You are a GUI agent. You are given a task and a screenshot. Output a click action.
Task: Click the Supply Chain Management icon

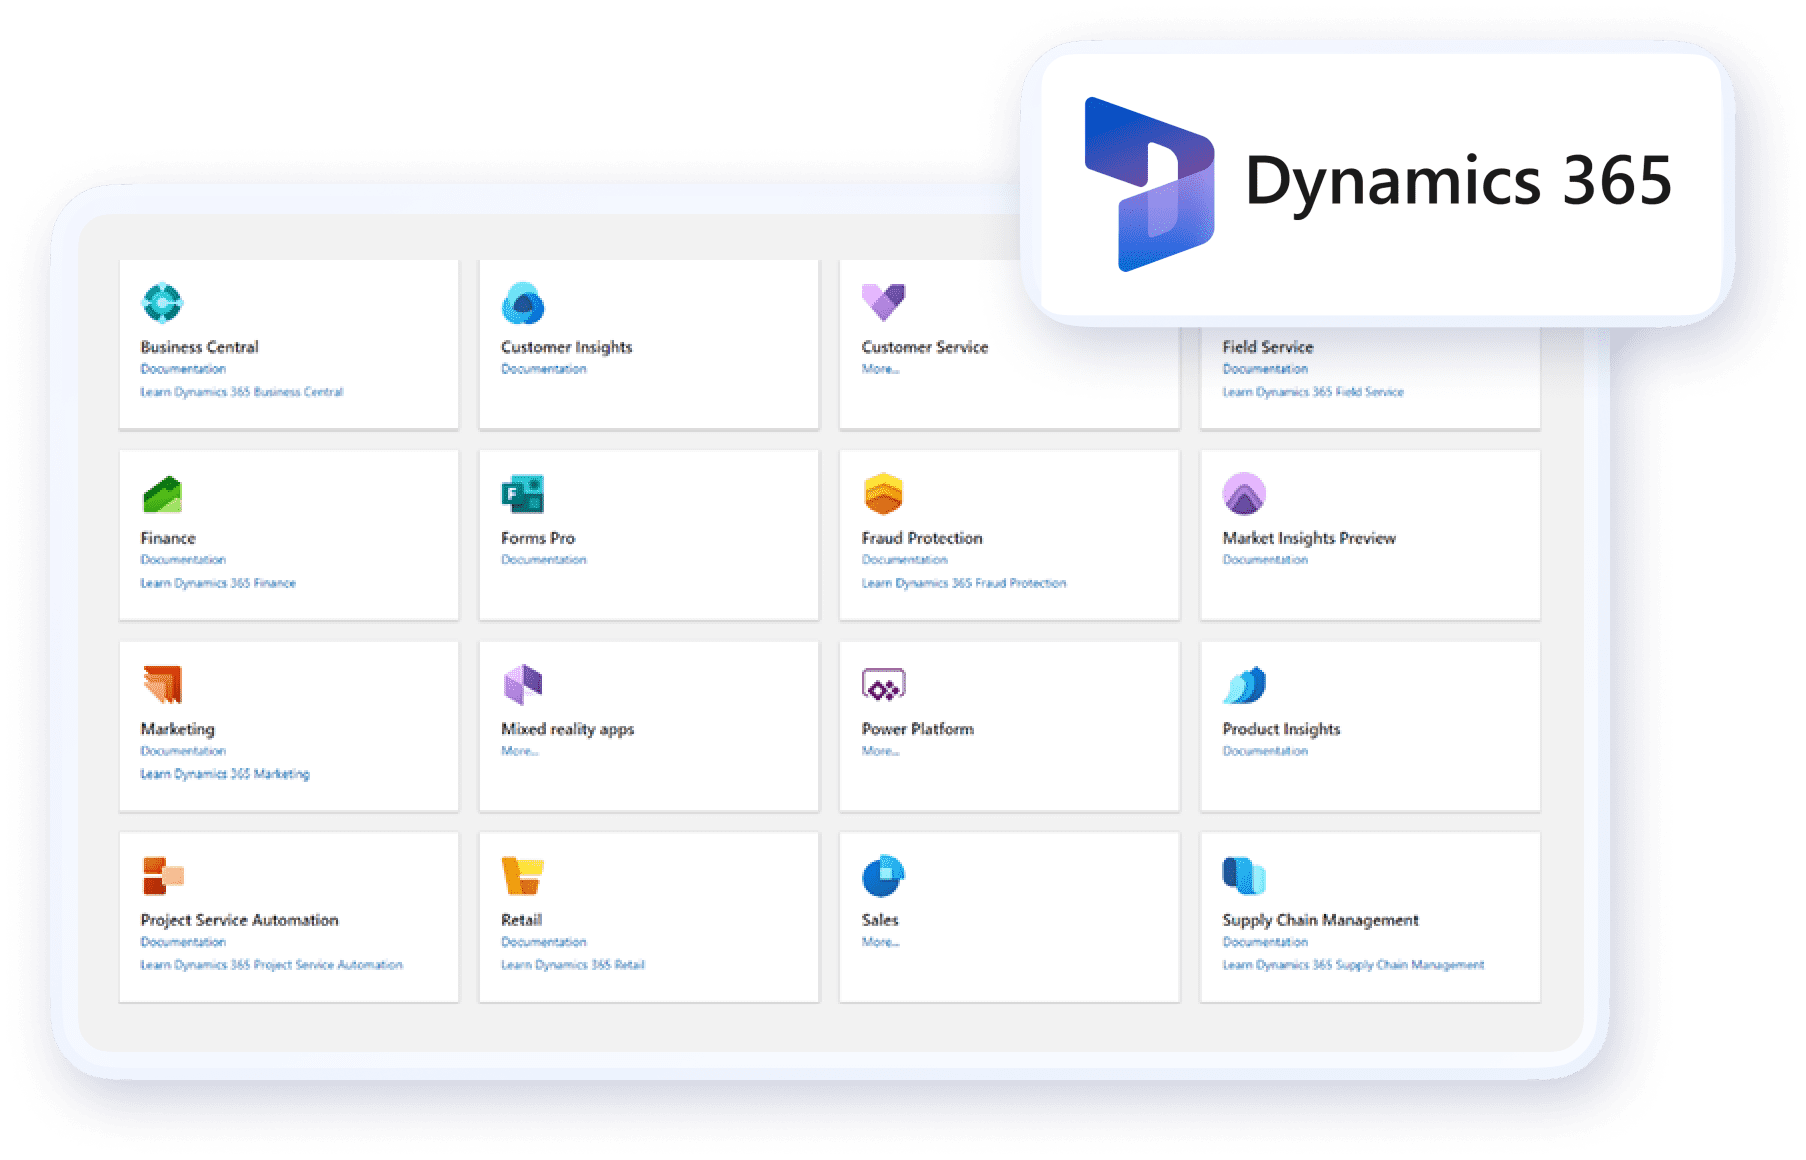click(x=1244, y=875)
